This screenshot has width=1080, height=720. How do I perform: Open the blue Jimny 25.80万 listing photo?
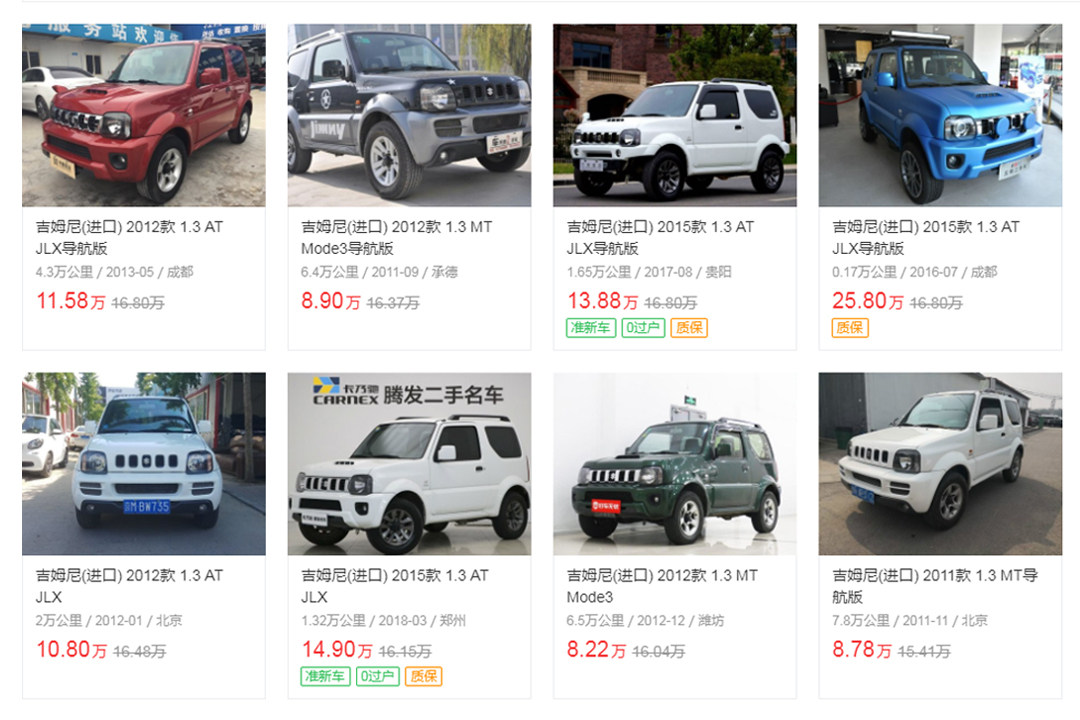click(x=940, y=115)
